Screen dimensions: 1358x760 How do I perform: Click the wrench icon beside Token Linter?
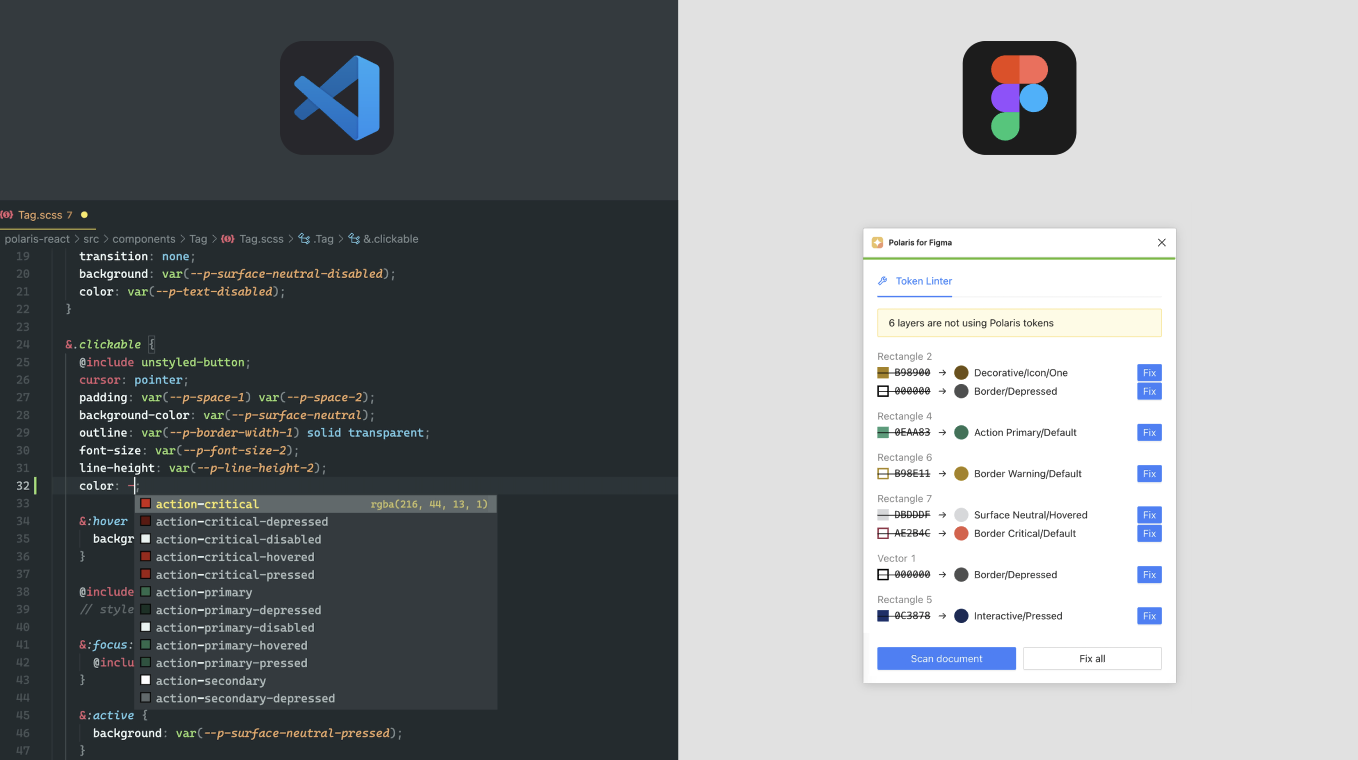tap(882, 281)
